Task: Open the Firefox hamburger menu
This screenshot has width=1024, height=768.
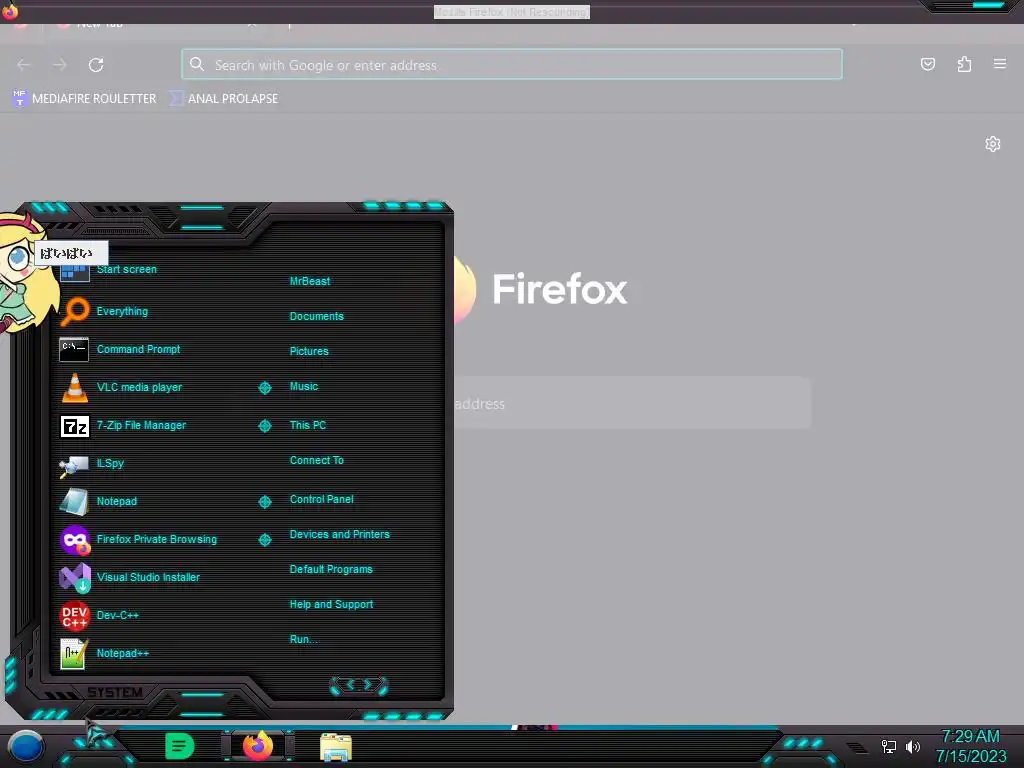Action: click(1000, 64)
